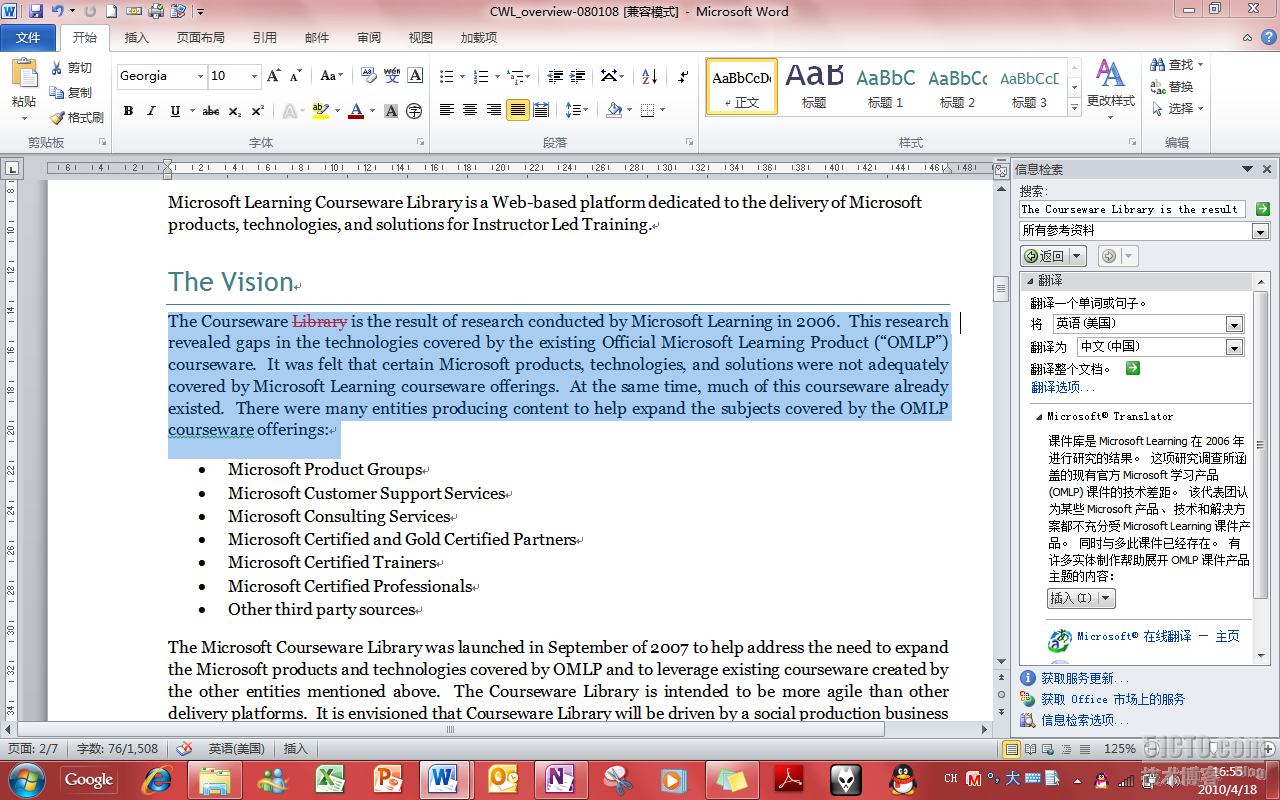This screenshot has width=1280, height=800.
Task: Click the Show/Hide paragraph marks icon
Action: pos(683,76)
